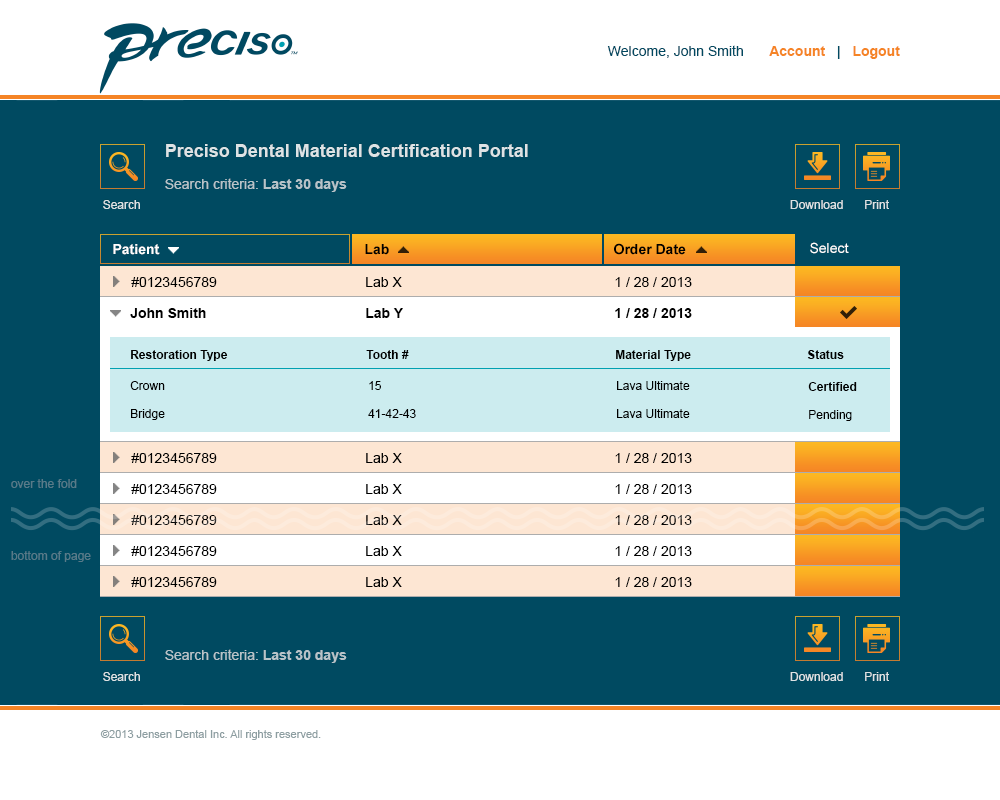Tick Select cell of the row above John Smith
The width and height of the screenshot is (1000, 800).
click(x=848, y=281)
